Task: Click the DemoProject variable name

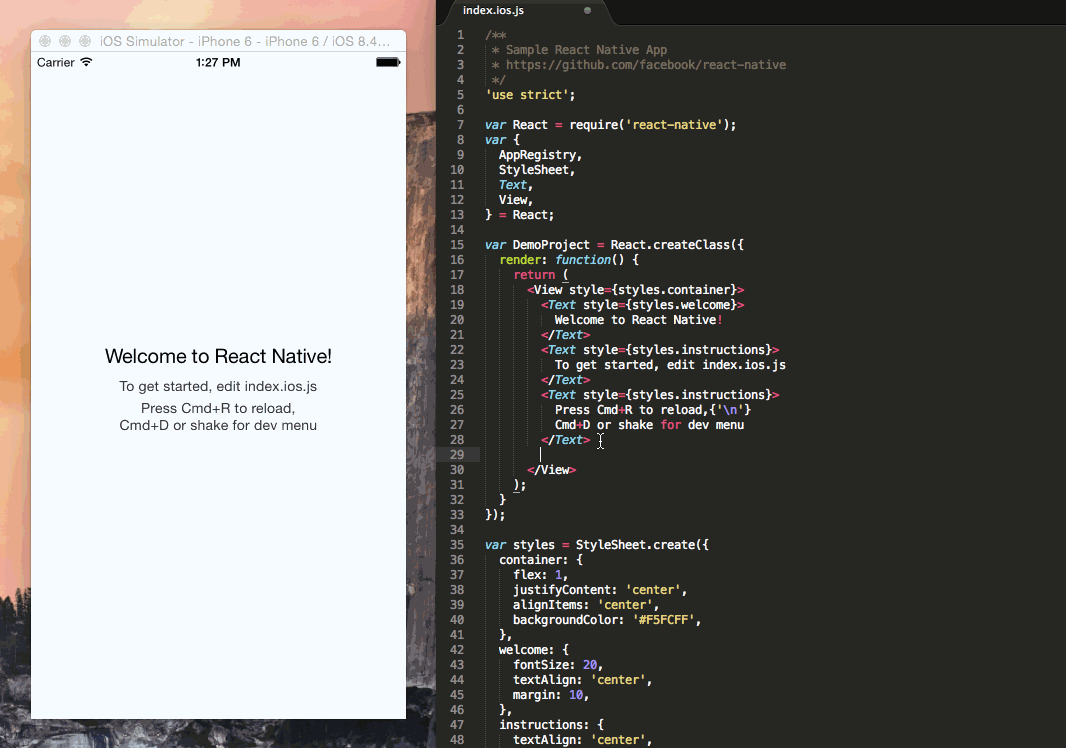Action: (x=551, y=245)
